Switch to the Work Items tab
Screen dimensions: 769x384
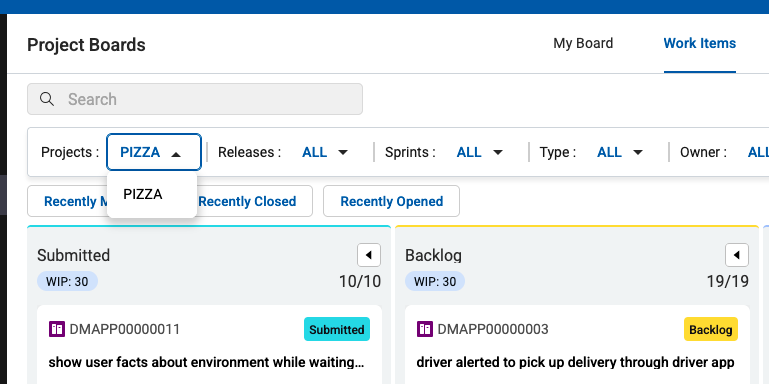pos(700,44)
